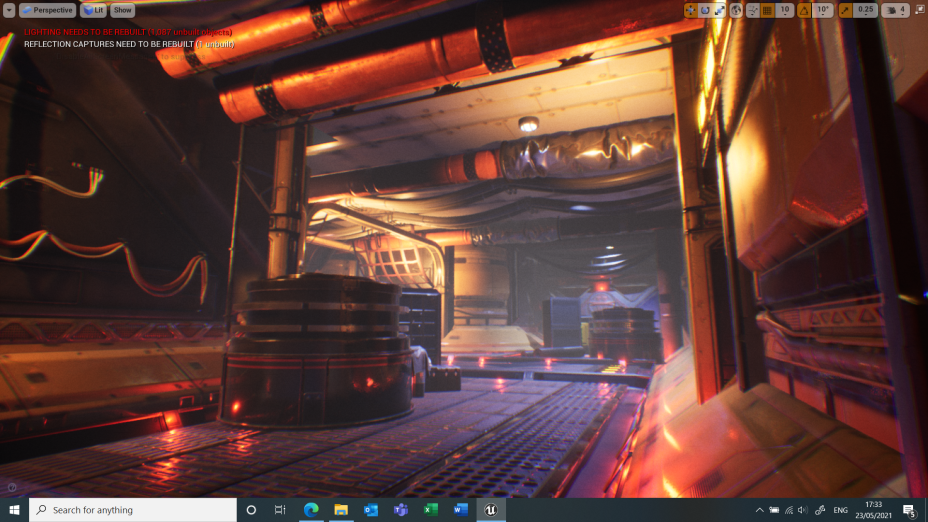
Task: Open Task View
Action: (280, 510)
